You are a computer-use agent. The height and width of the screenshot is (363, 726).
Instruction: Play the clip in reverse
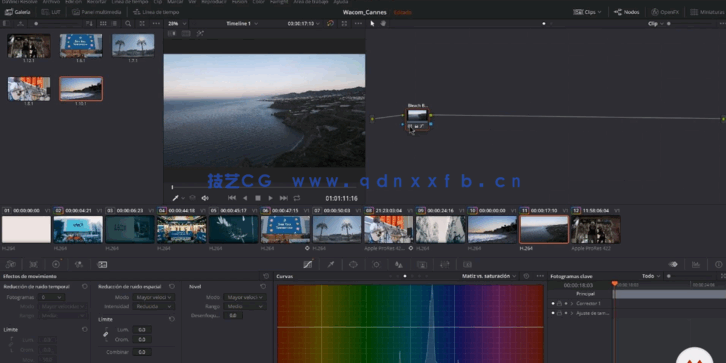click(x=245, y=198)
